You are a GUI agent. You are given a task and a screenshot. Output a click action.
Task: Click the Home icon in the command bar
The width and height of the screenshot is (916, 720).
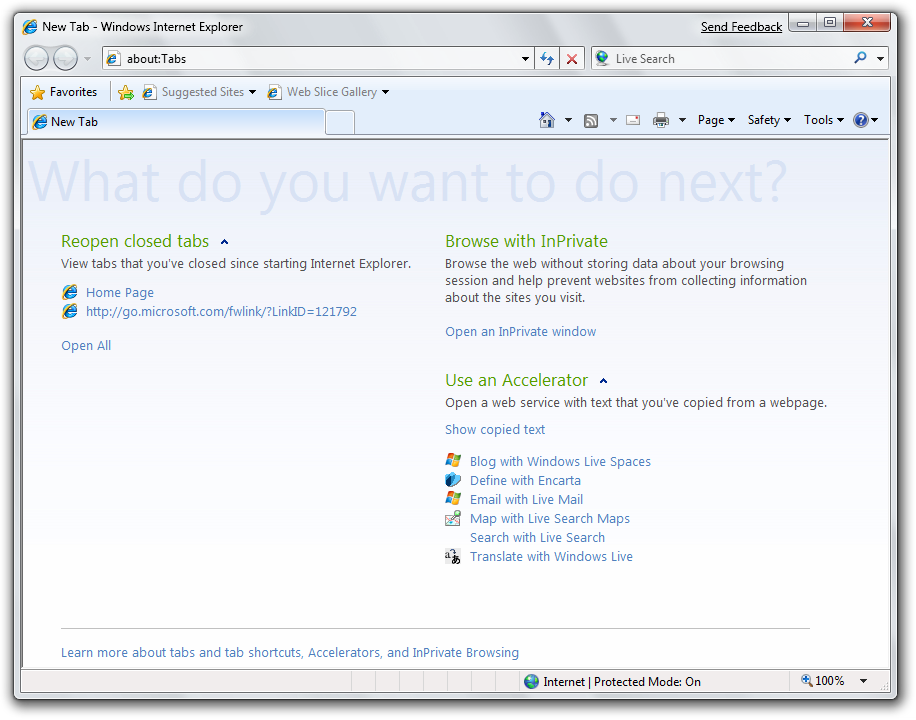(546, 120)
